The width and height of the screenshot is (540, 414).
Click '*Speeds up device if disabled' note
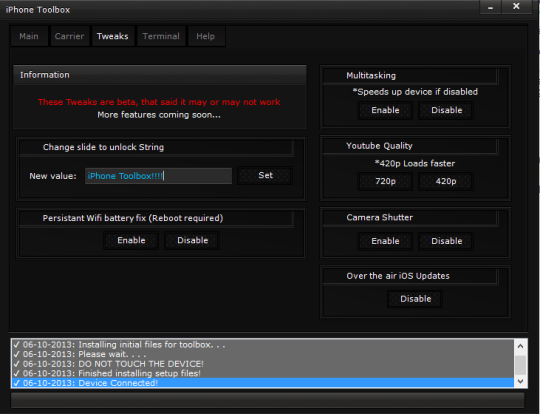(x=415, y=92)
